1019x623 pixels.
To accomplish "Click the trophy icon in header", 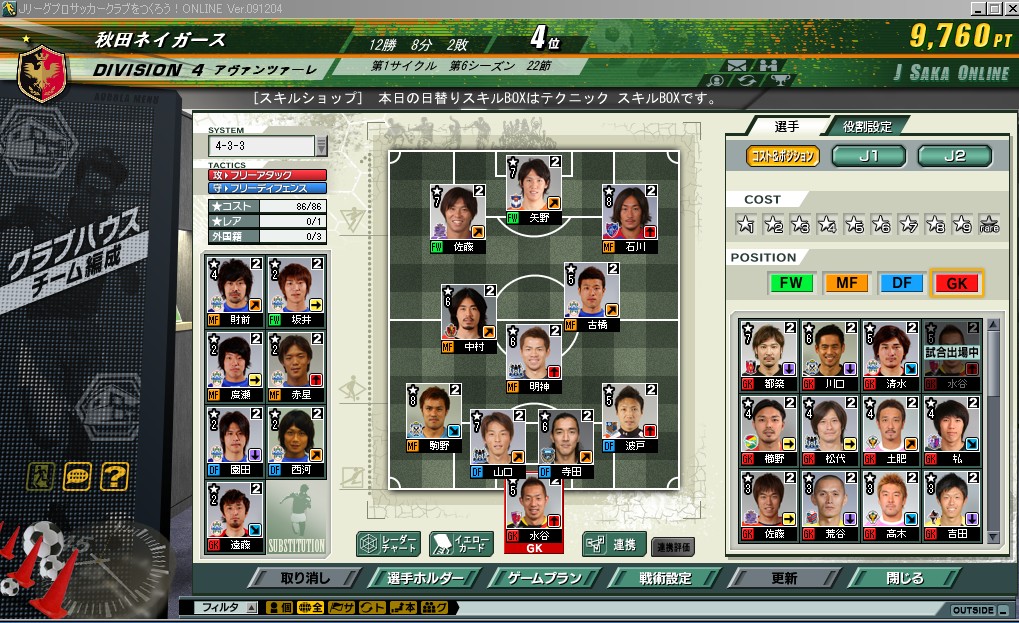I will [780, 81].
